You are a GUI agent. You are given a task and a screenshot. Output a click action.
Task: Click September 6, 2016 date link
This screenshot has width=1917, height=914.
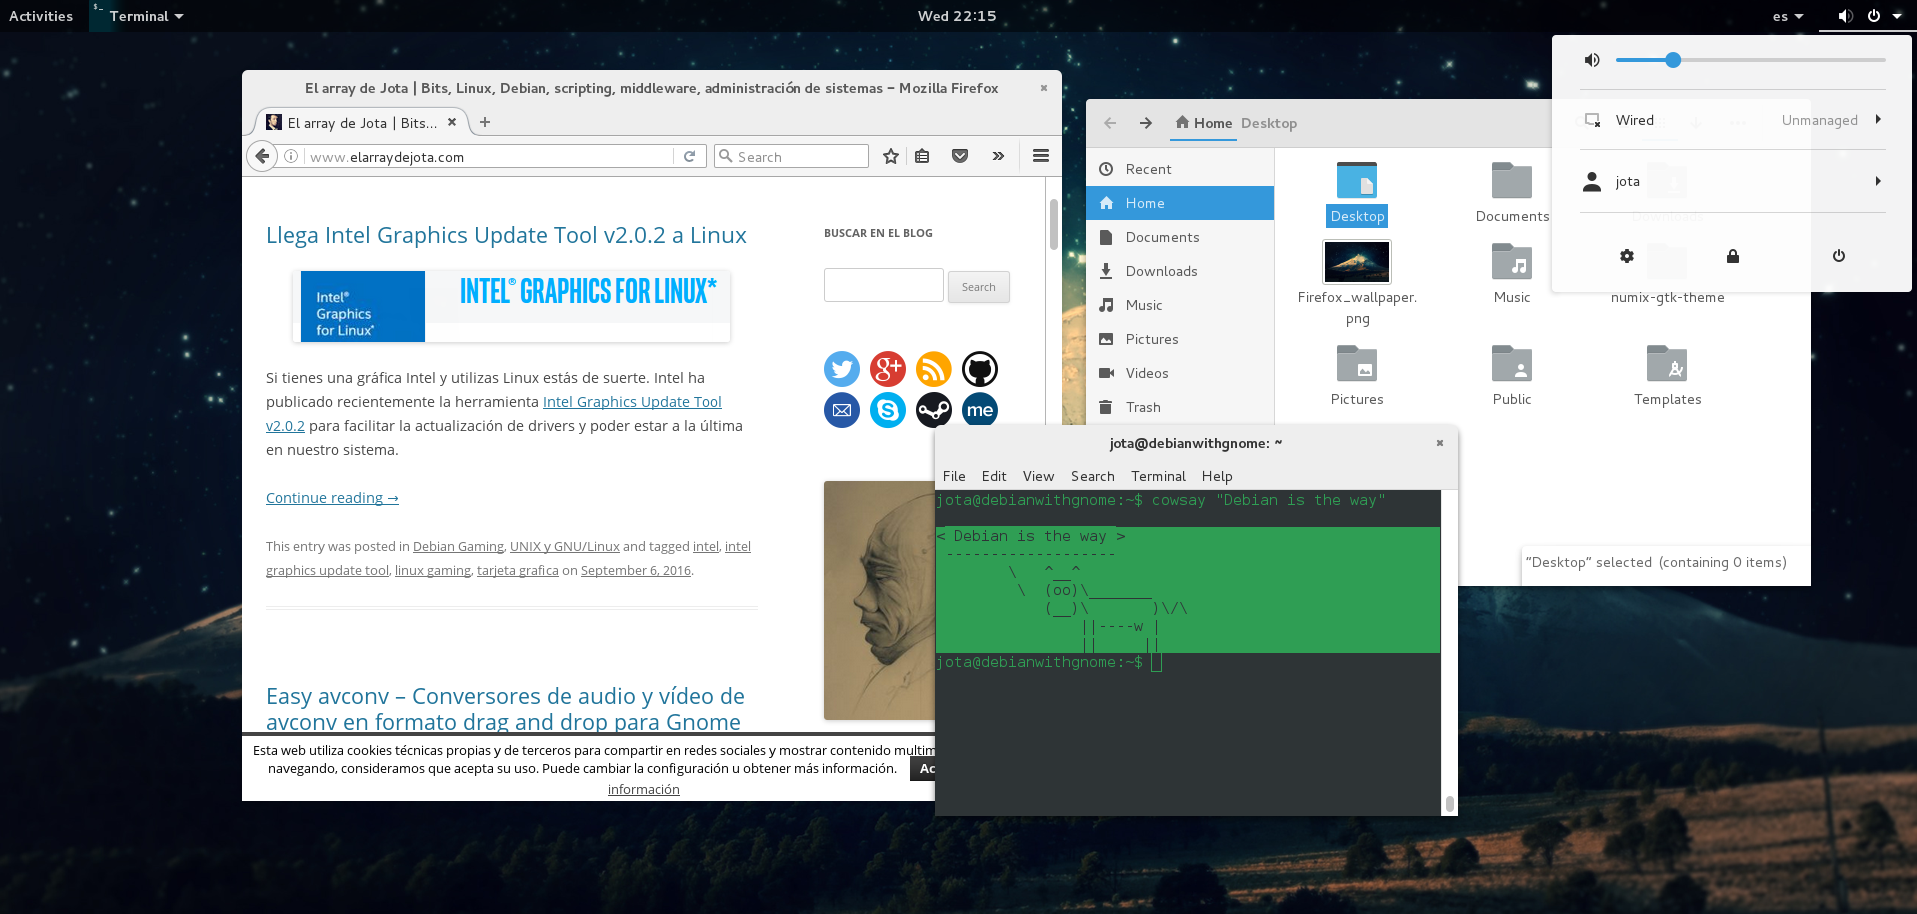click(x=636, y=570)
